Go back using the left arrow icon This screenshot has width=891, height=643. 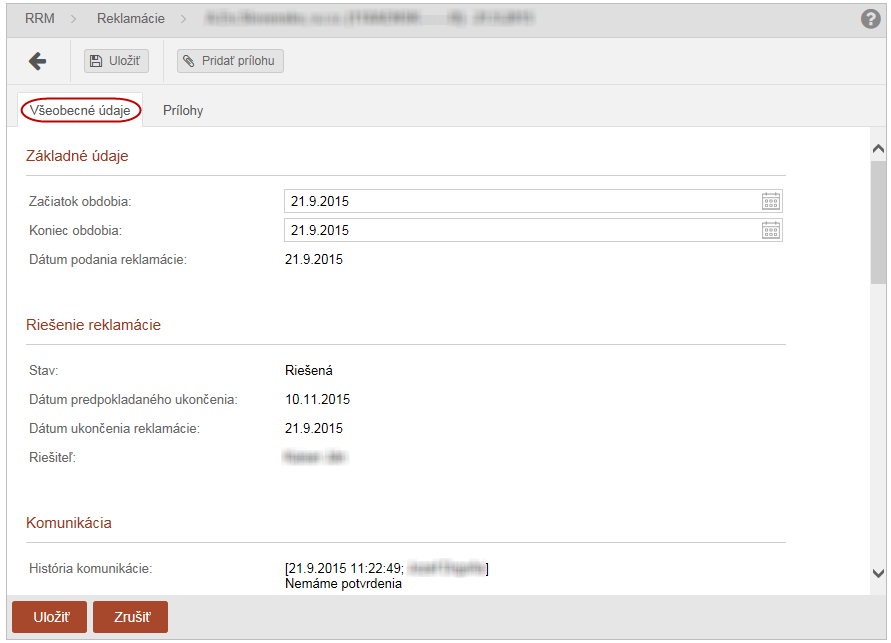pyautogui.click(x=38, y=61)
